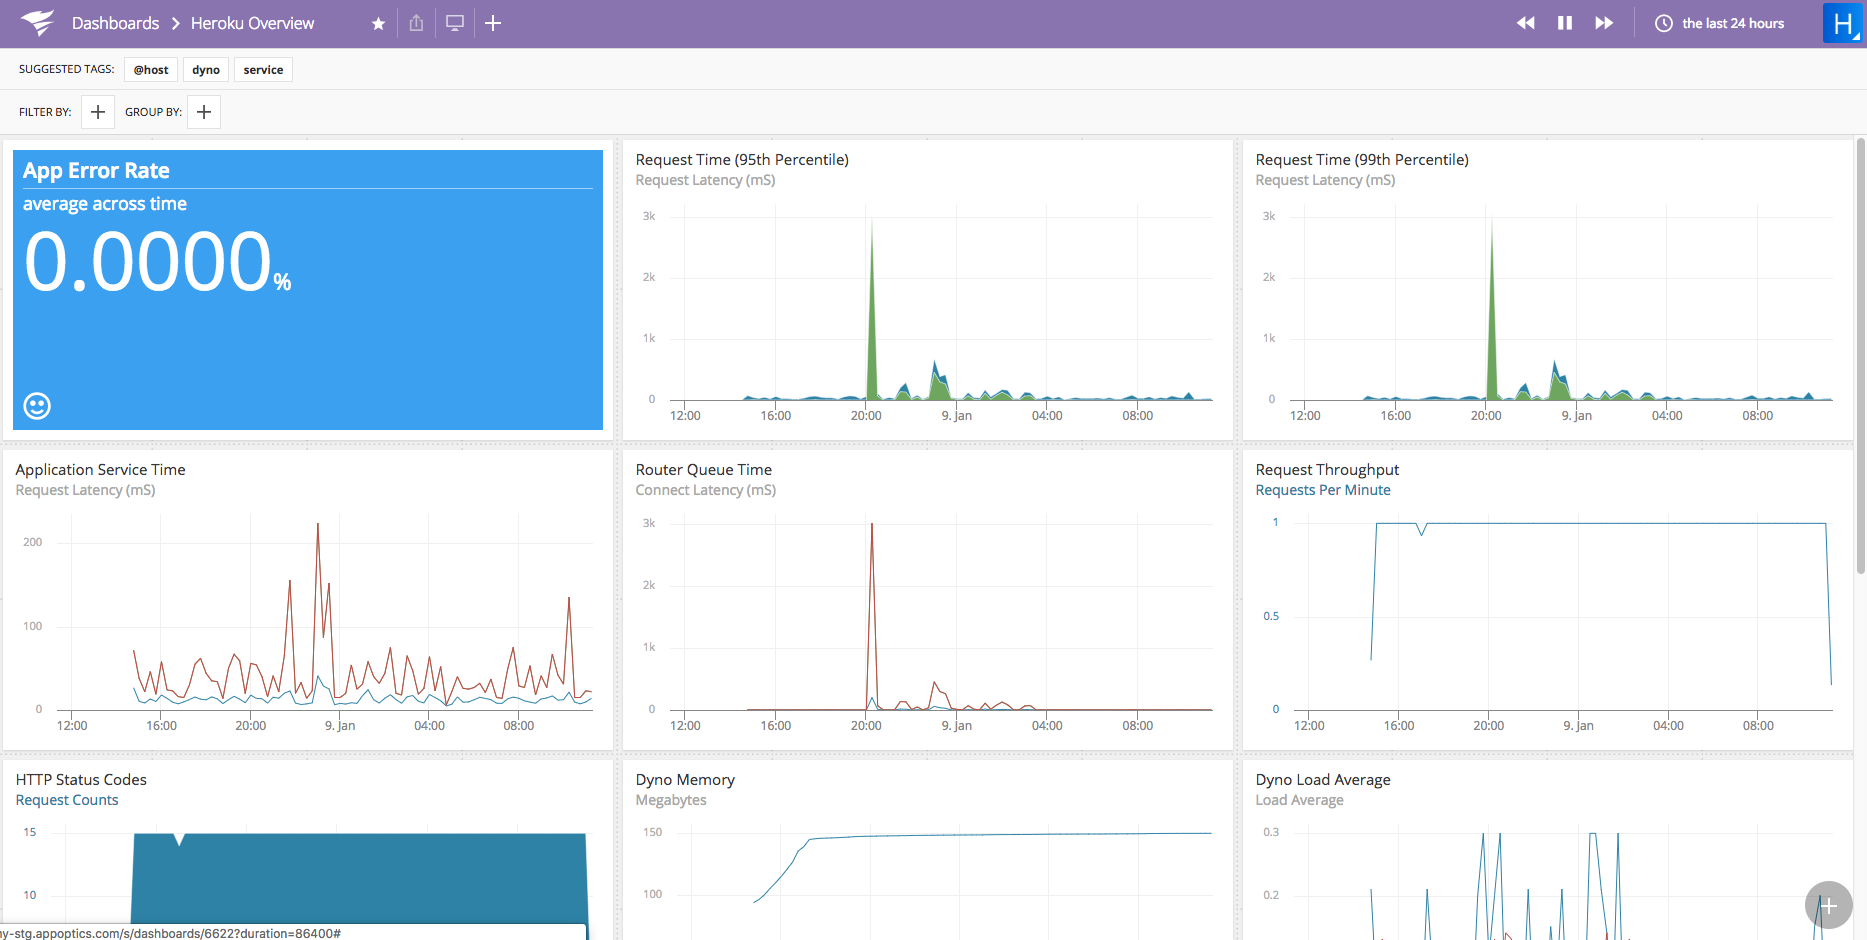Open the 'the last 24 hours' time selector

click(x=1732, y=22)
